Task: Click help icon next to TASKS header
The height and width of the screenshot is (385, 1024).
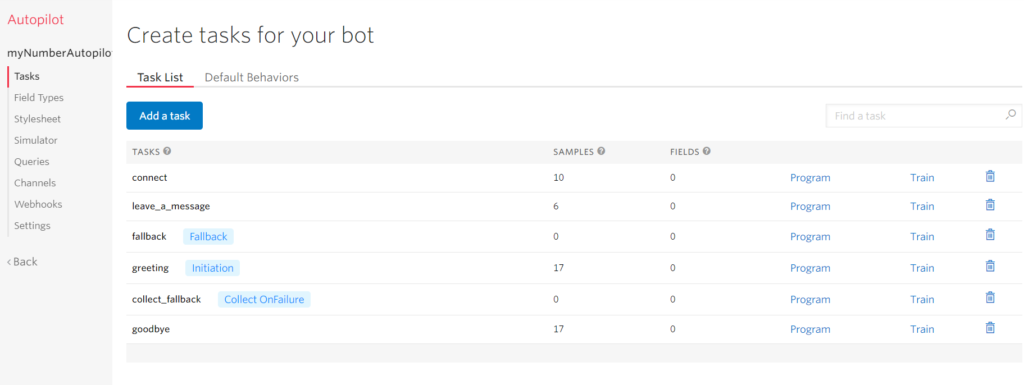Action: coord(167,151)
